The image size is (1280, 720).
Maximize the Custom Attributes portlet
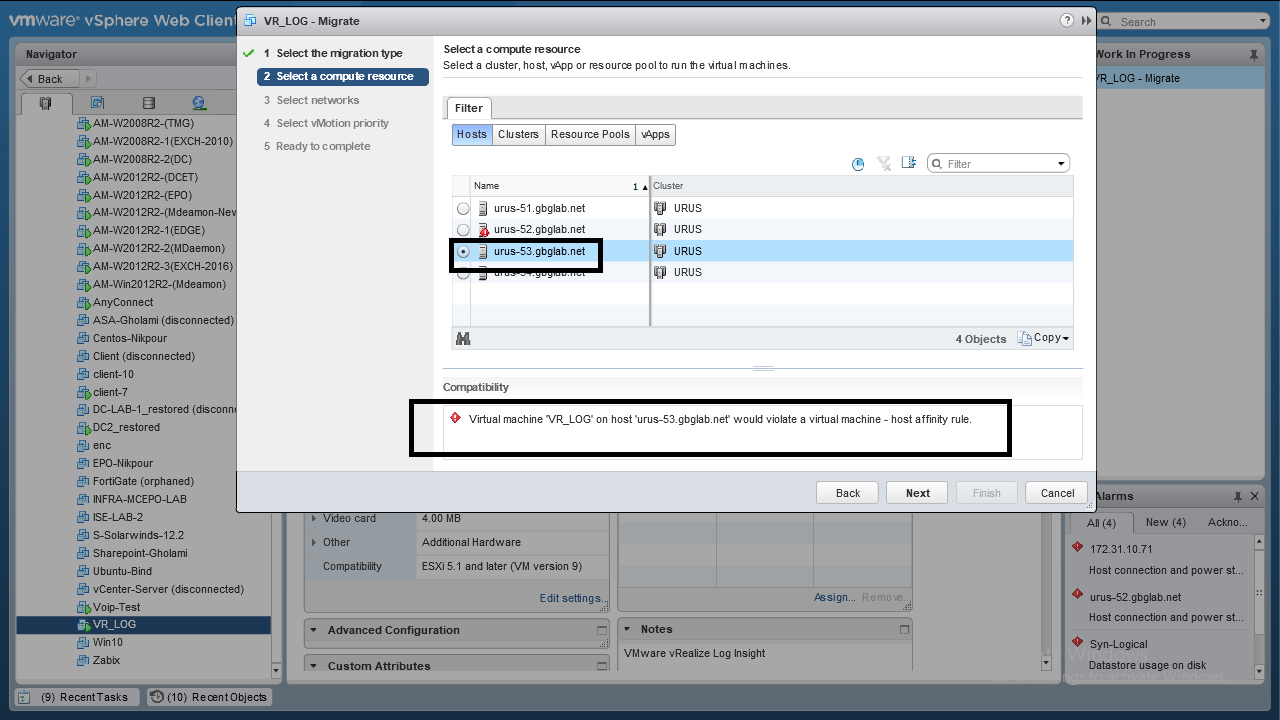tap(602, 666)
